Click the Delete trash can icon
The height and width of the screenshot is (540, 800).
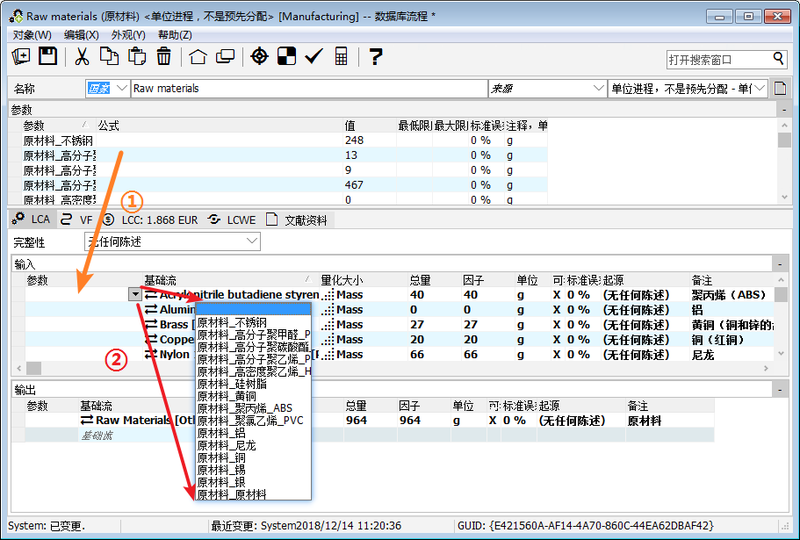point(163,57)
